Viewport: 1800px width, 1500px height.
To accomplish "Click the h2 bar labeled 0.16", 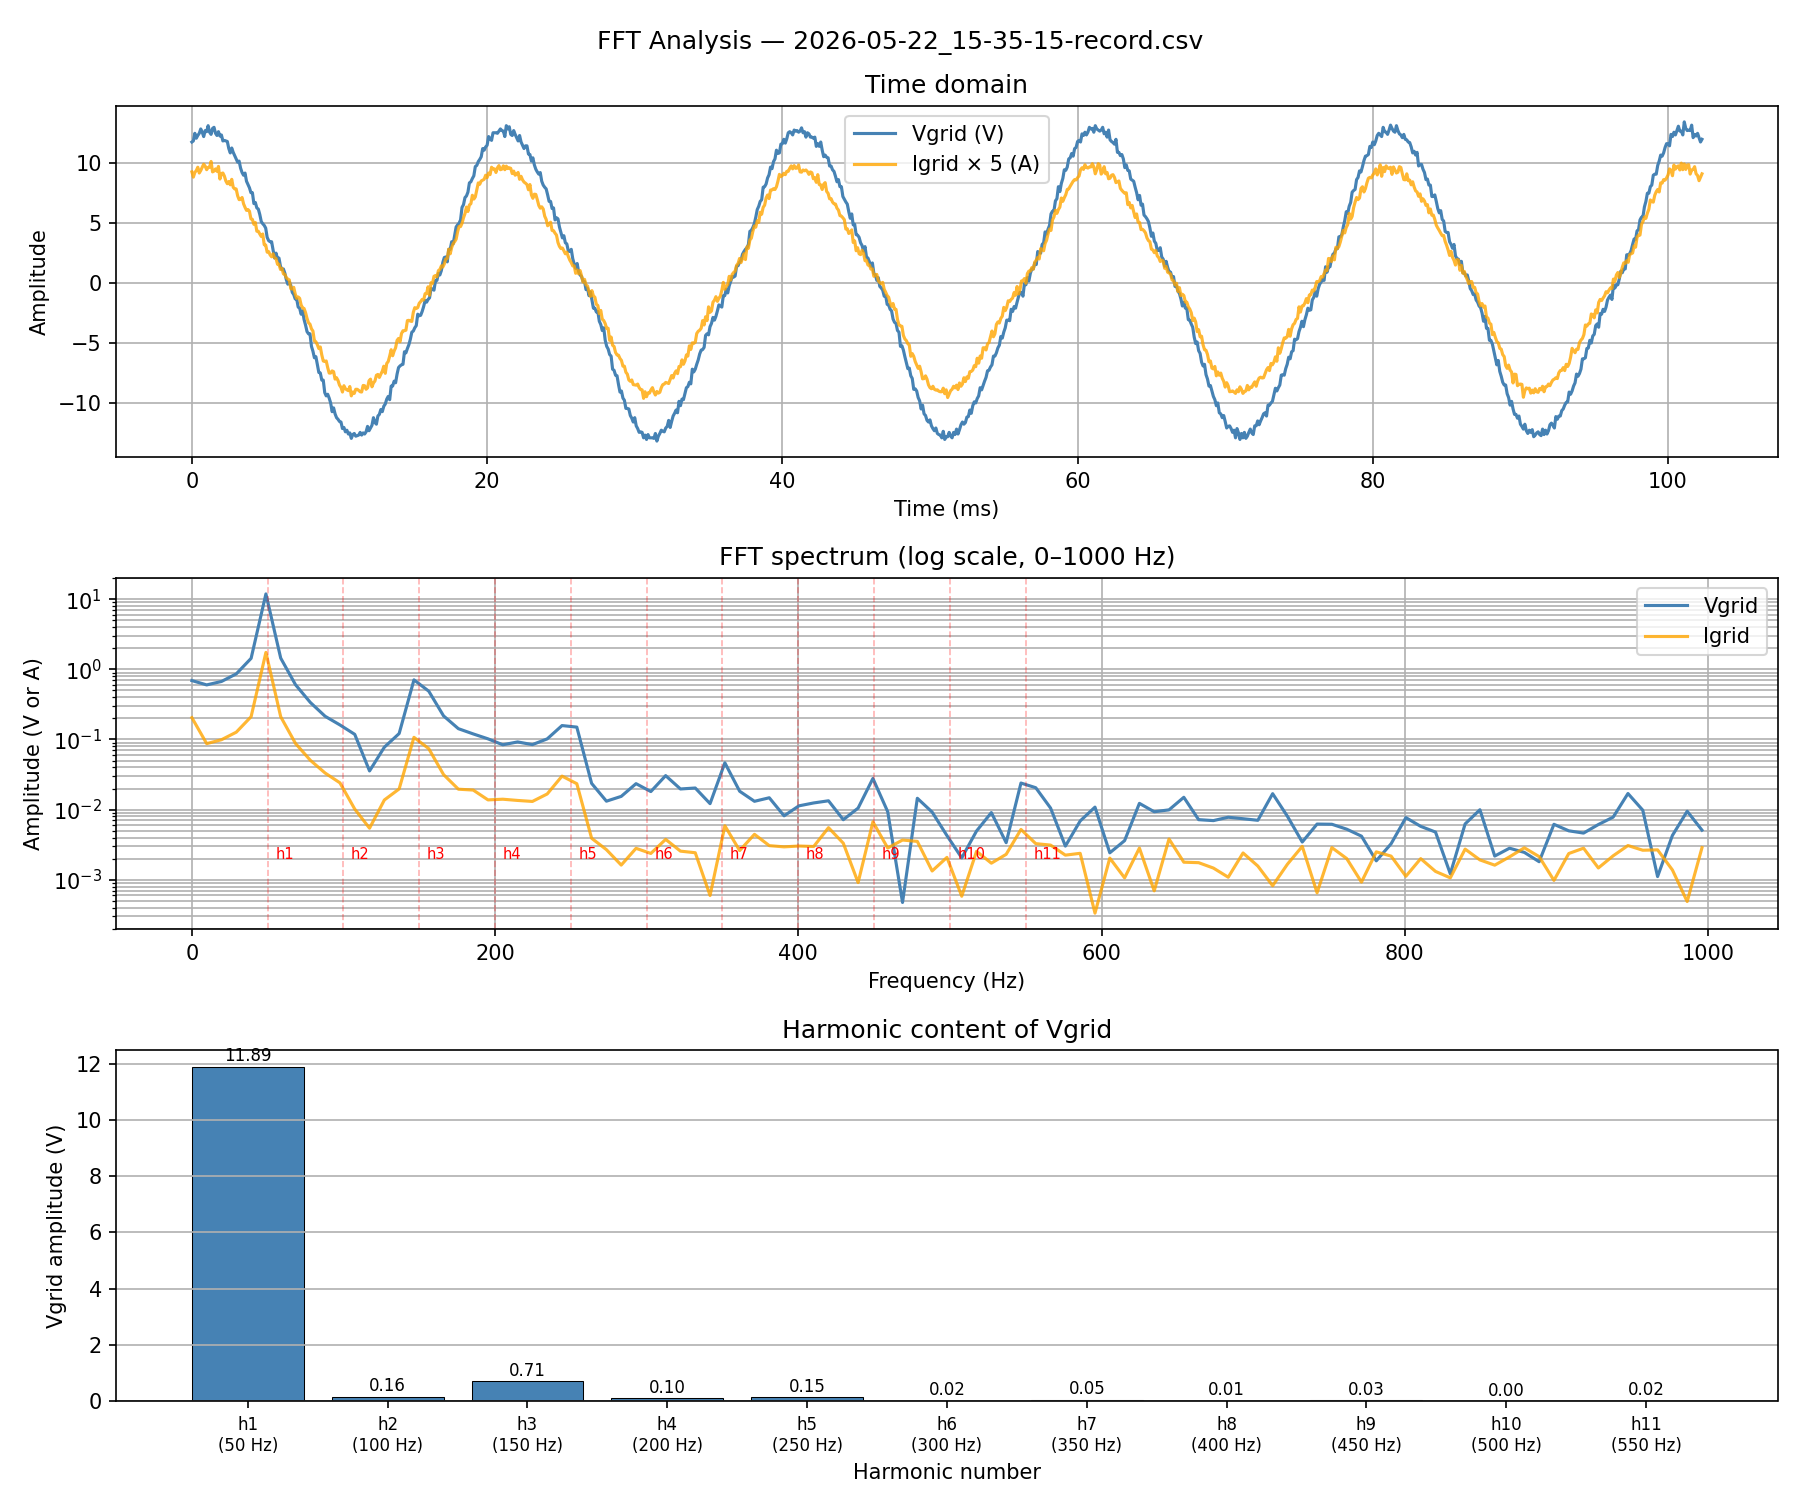I will [388, 1399].
